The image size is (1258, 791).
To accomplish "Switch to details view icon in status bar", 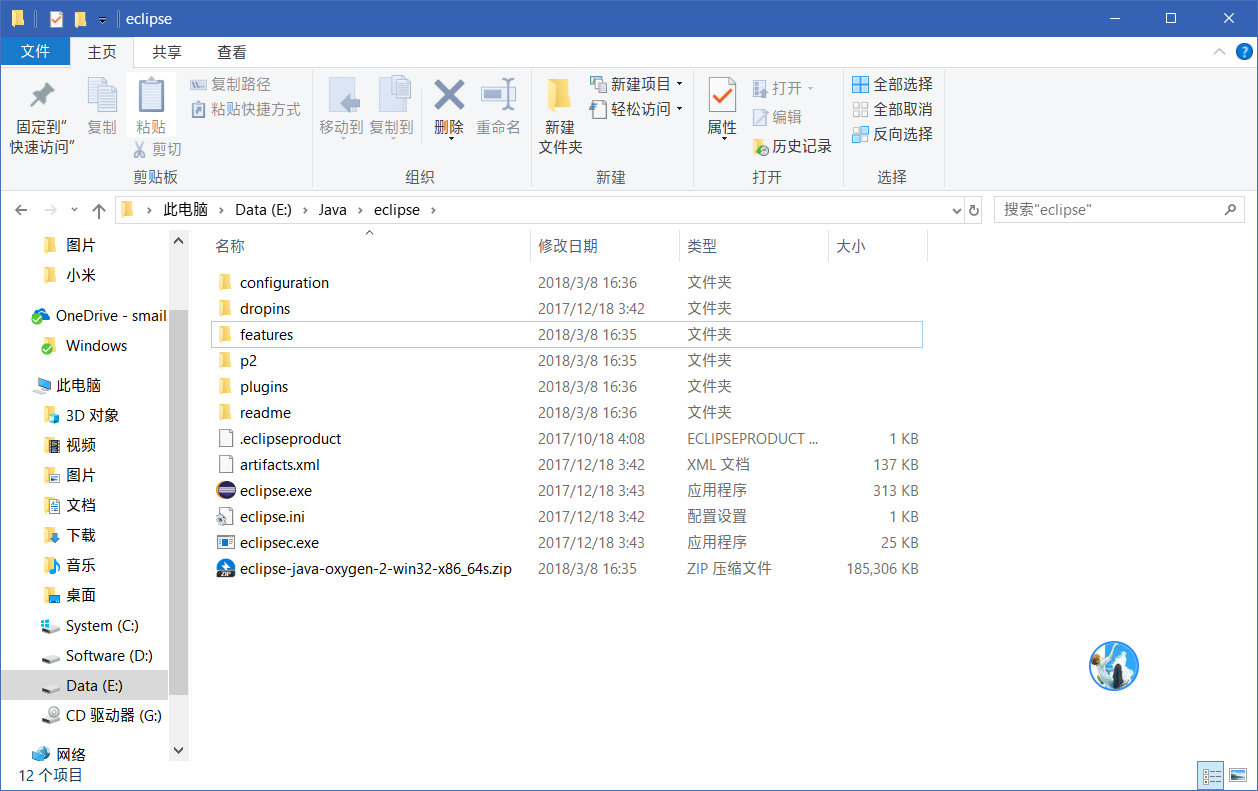I will (x=1212, y=776).
